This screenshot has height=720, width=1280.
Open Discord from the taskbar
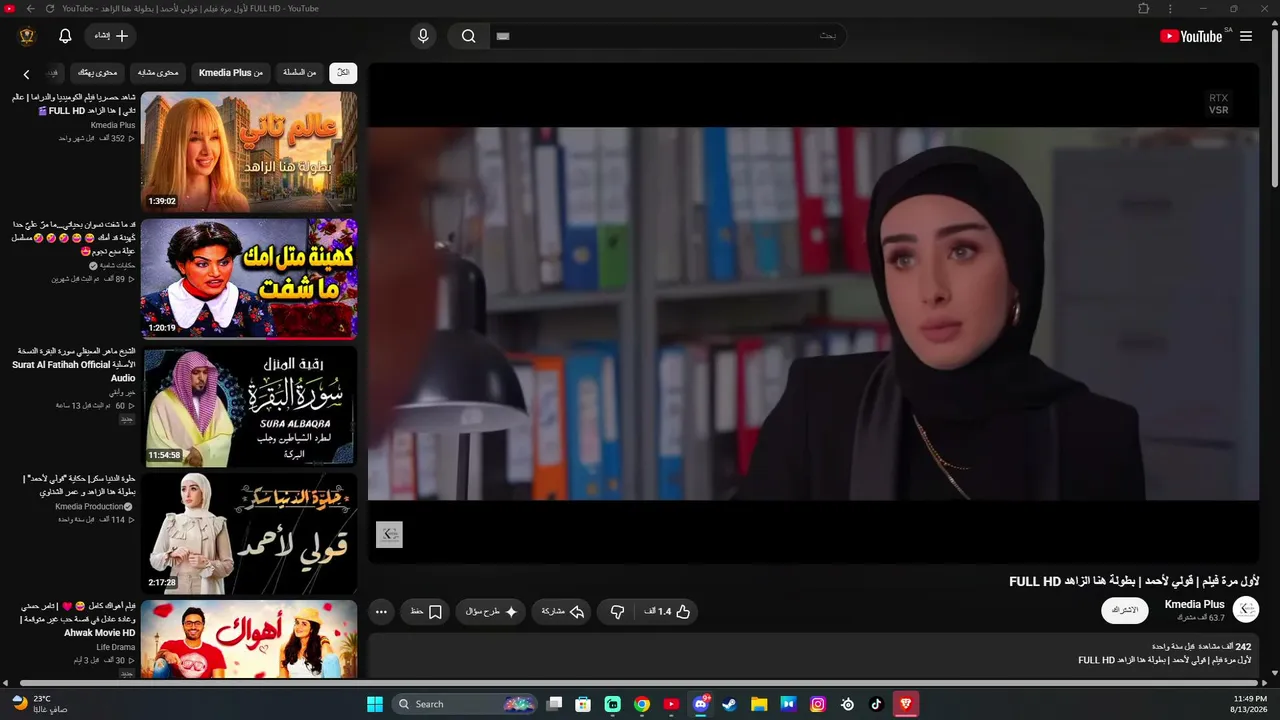[x=701, y=704]
